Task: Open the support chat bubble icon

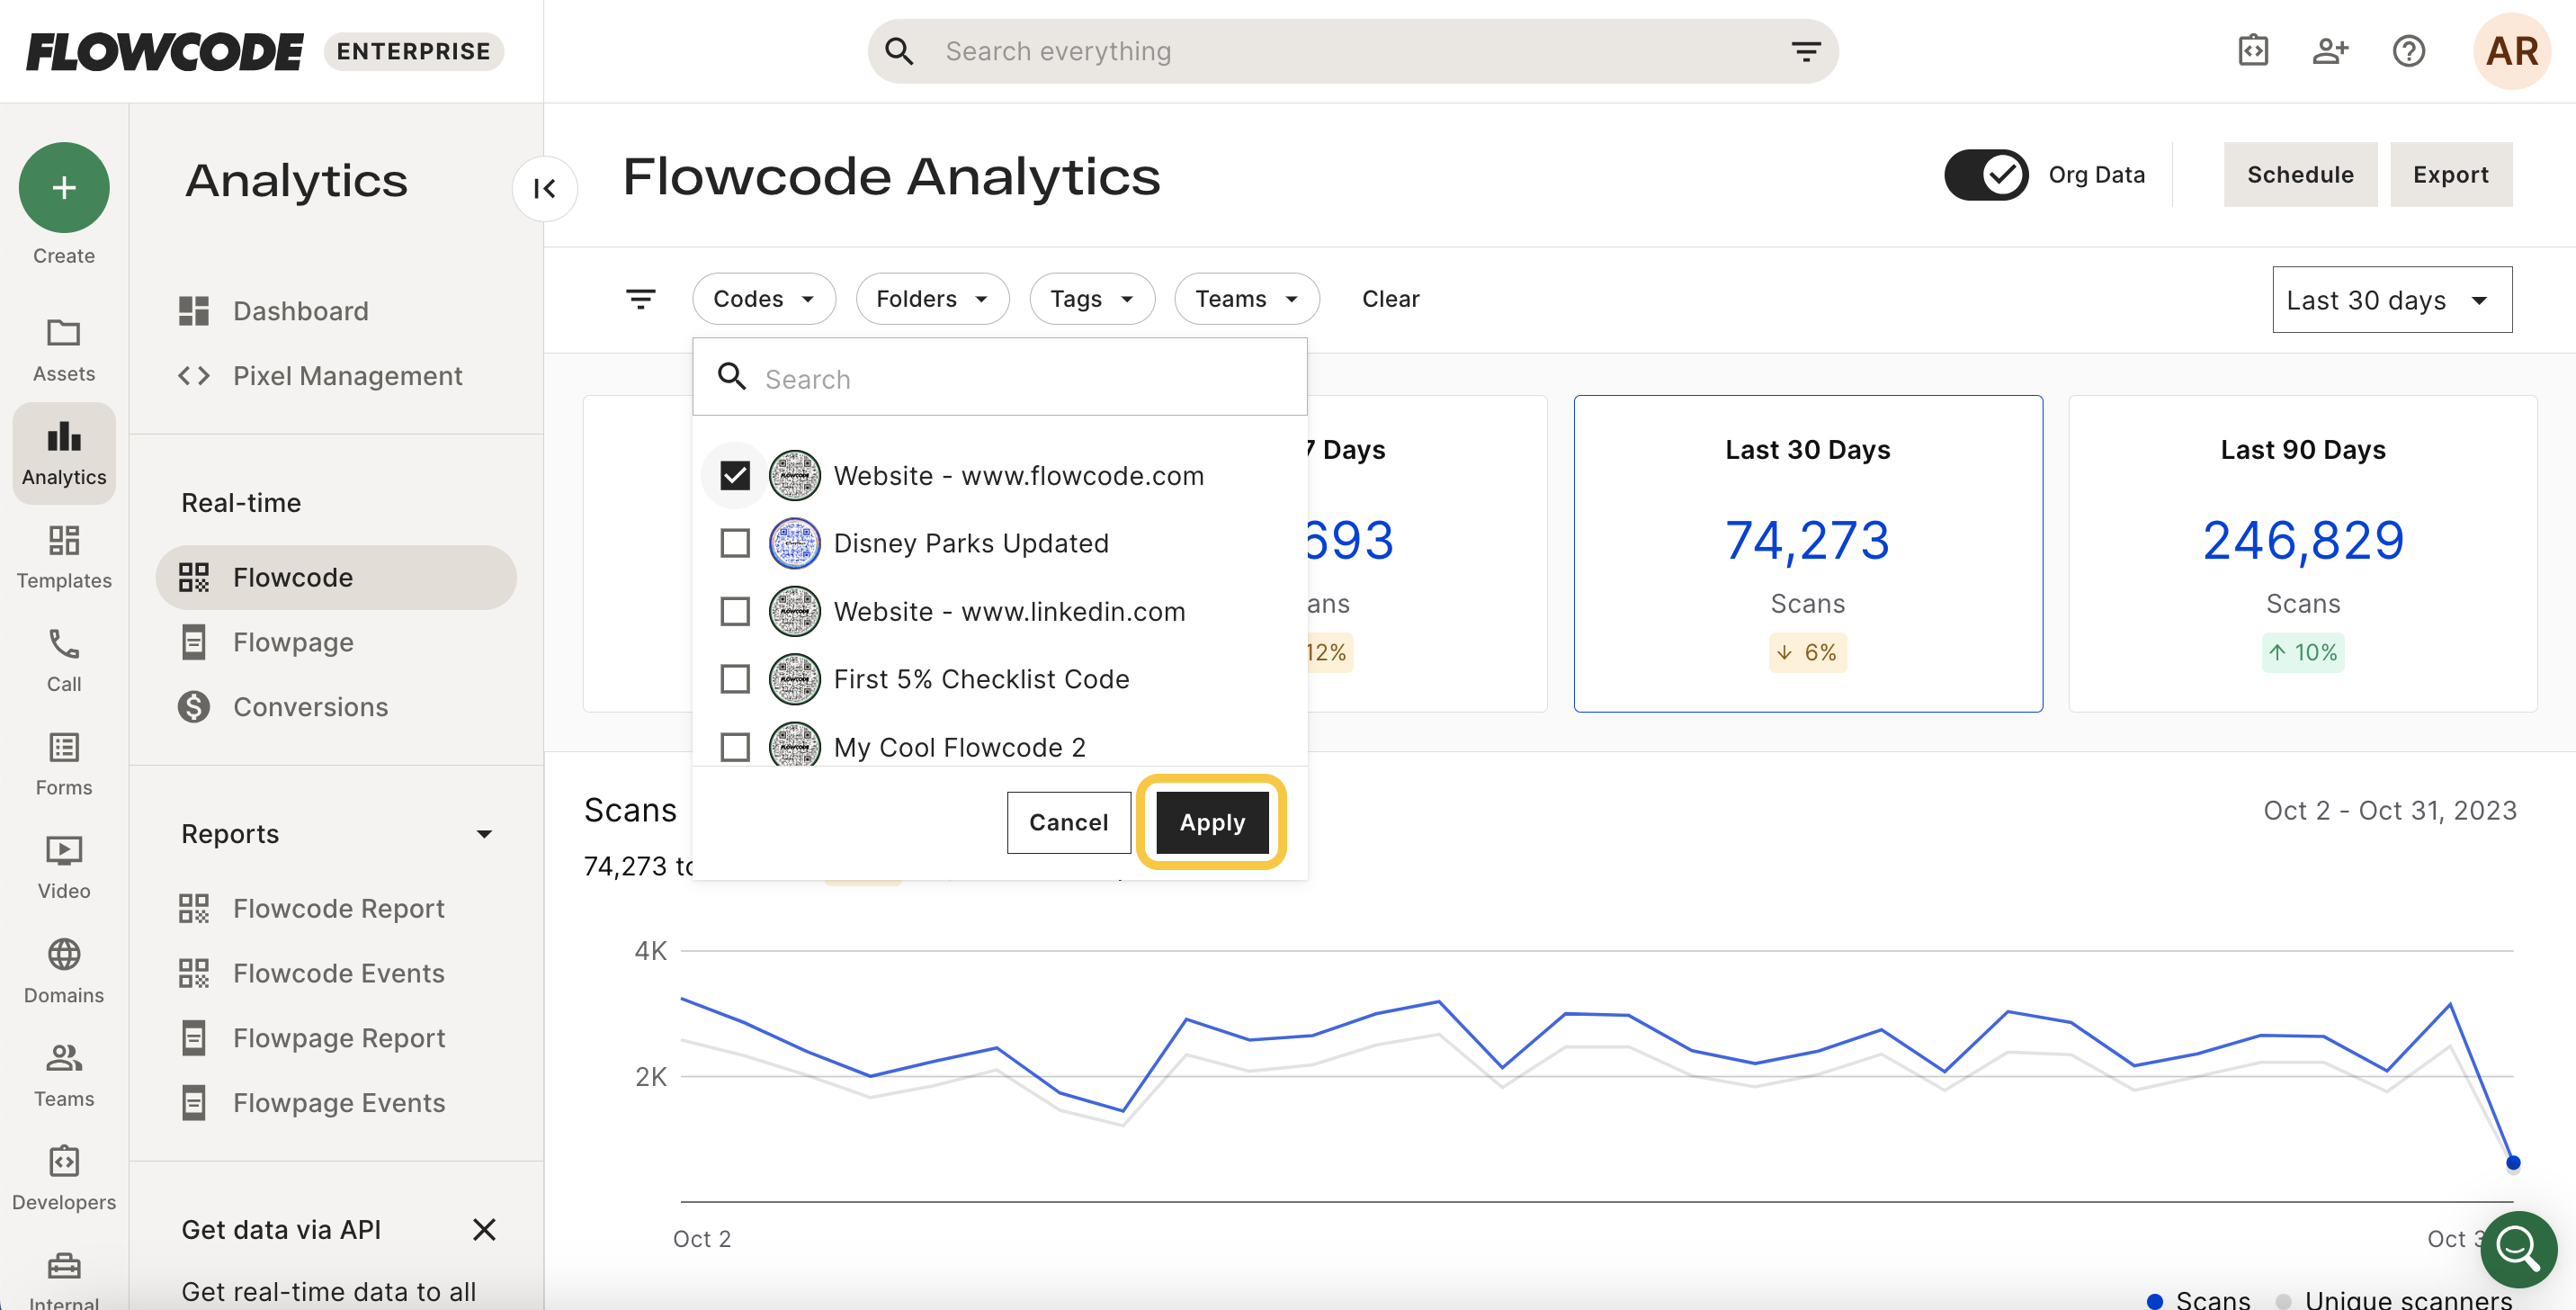Action: [2518, 1248]
